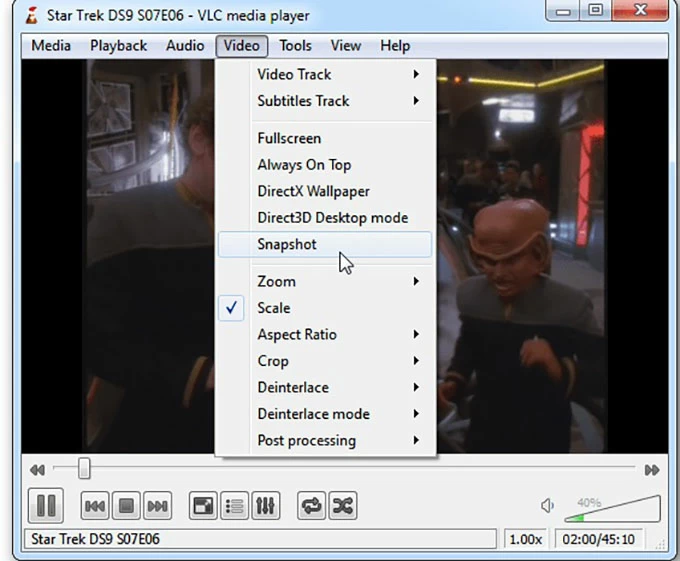680x561 pixels.
Task: Pause the video playback
Action: click(46, 506)
